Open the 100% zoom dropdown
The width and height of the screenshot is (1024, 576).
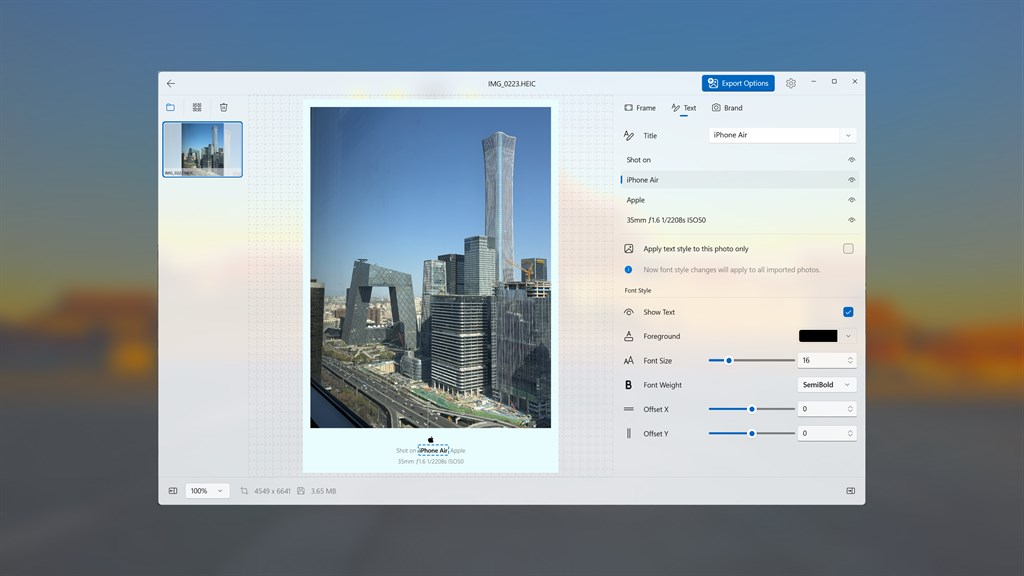coord(208,490)
